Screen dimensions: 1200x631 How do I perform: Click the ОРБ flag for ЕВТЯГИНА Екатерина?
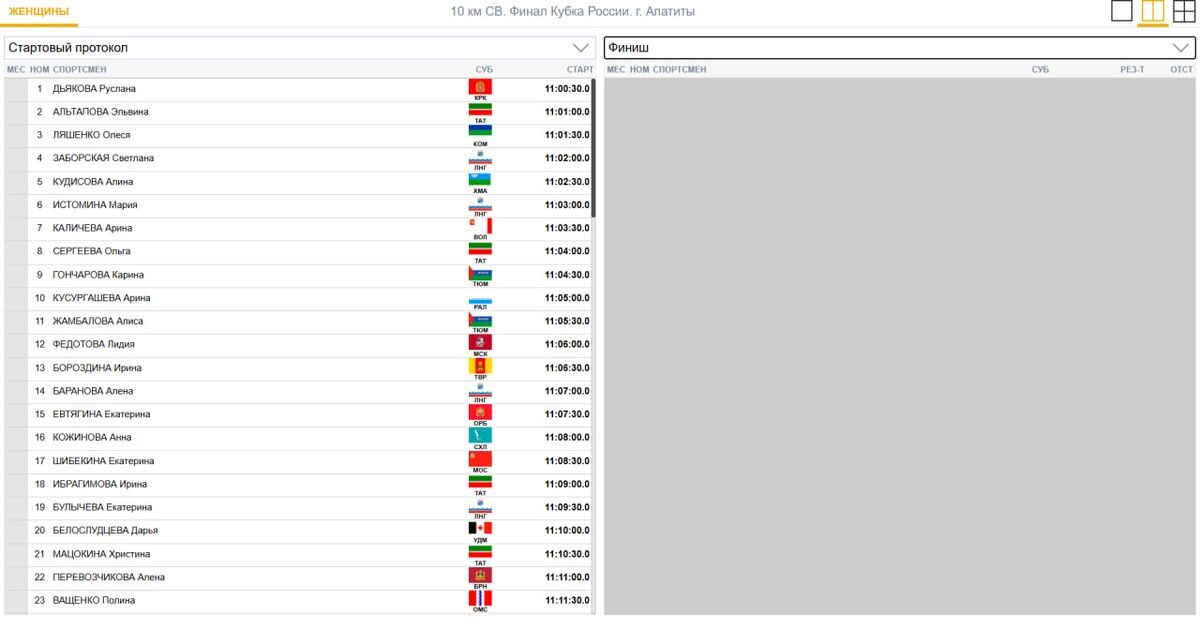pyautogui.click(x=480, y=412)
